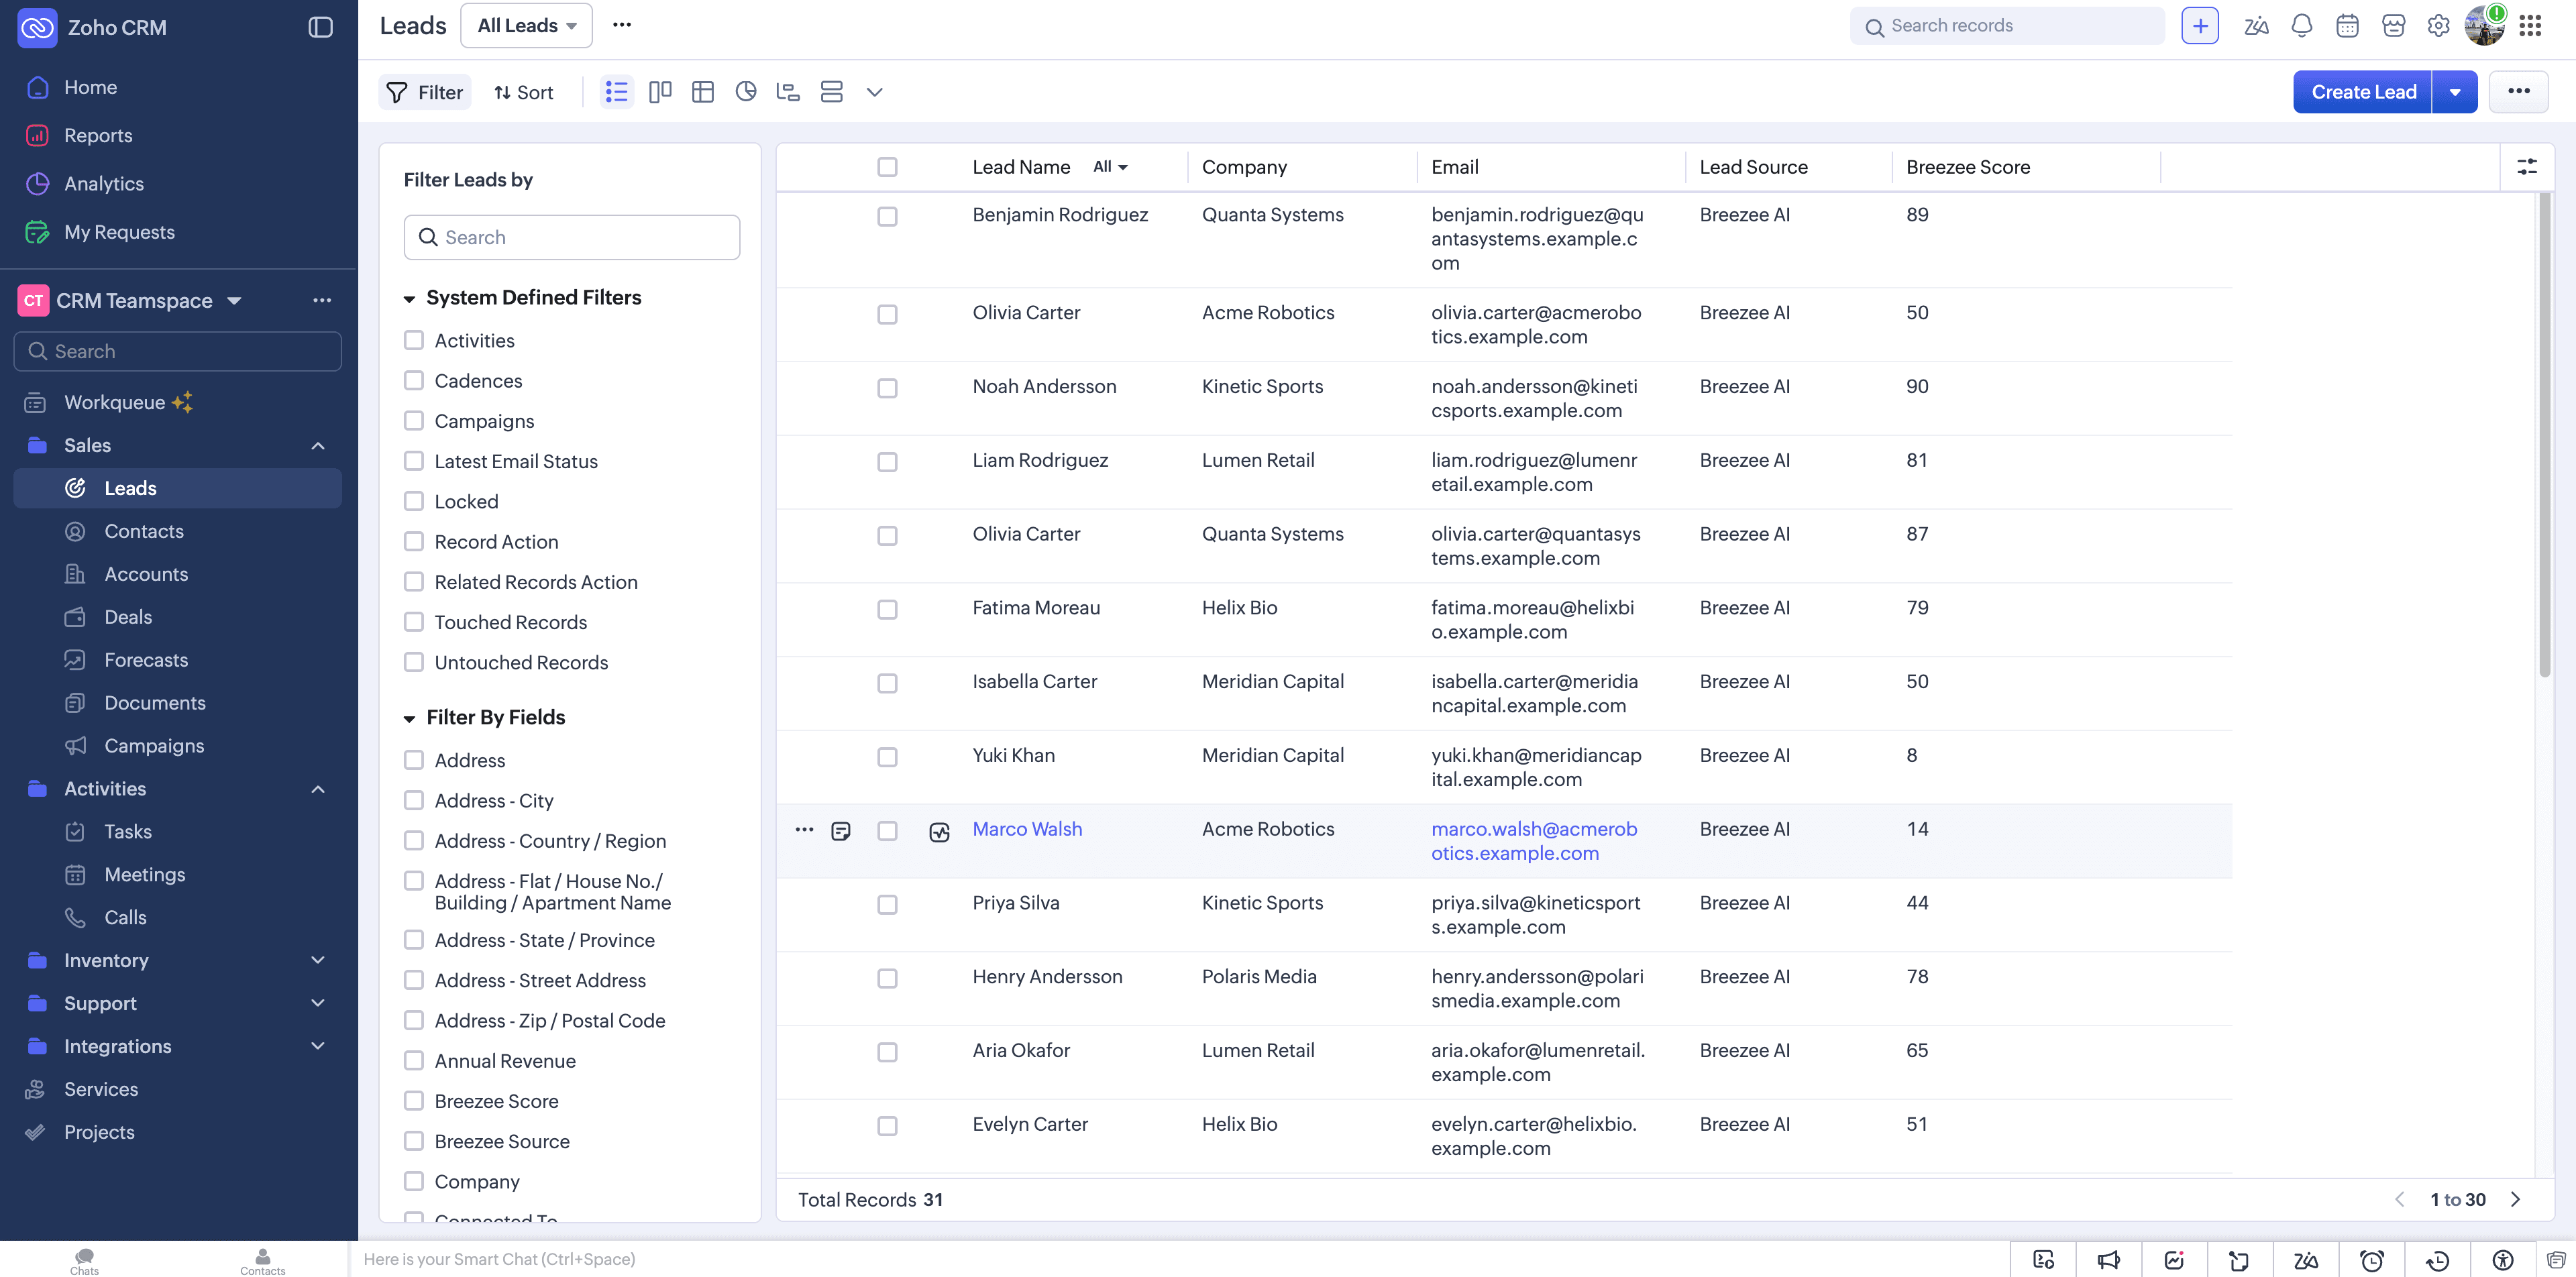Screen dimensions: 2576x1277
Task: Collapse the Sales section in sidebar
Action: pyautogui.click(x=318, y=446)
